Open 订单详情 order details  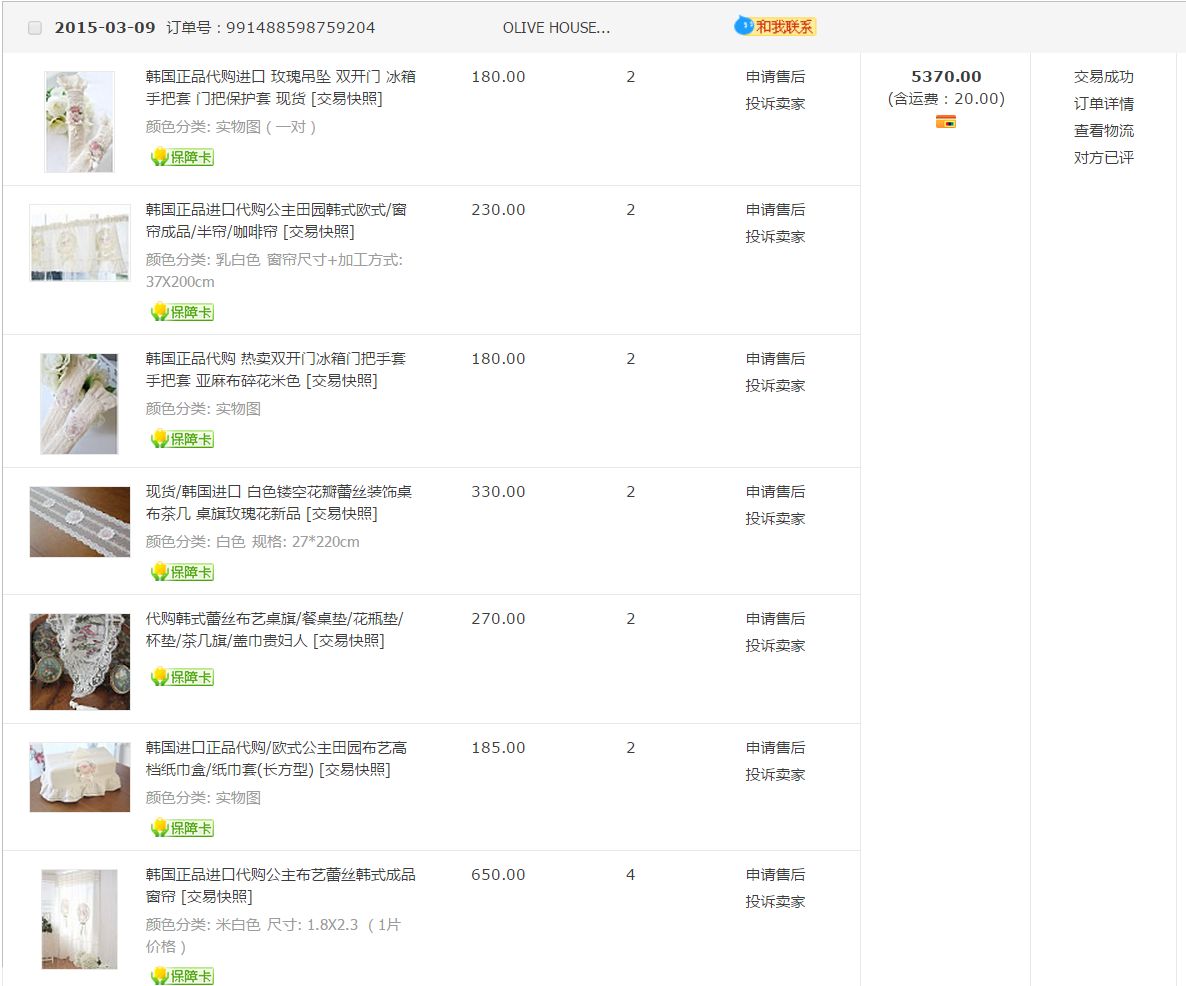(x=1103, y=104)
